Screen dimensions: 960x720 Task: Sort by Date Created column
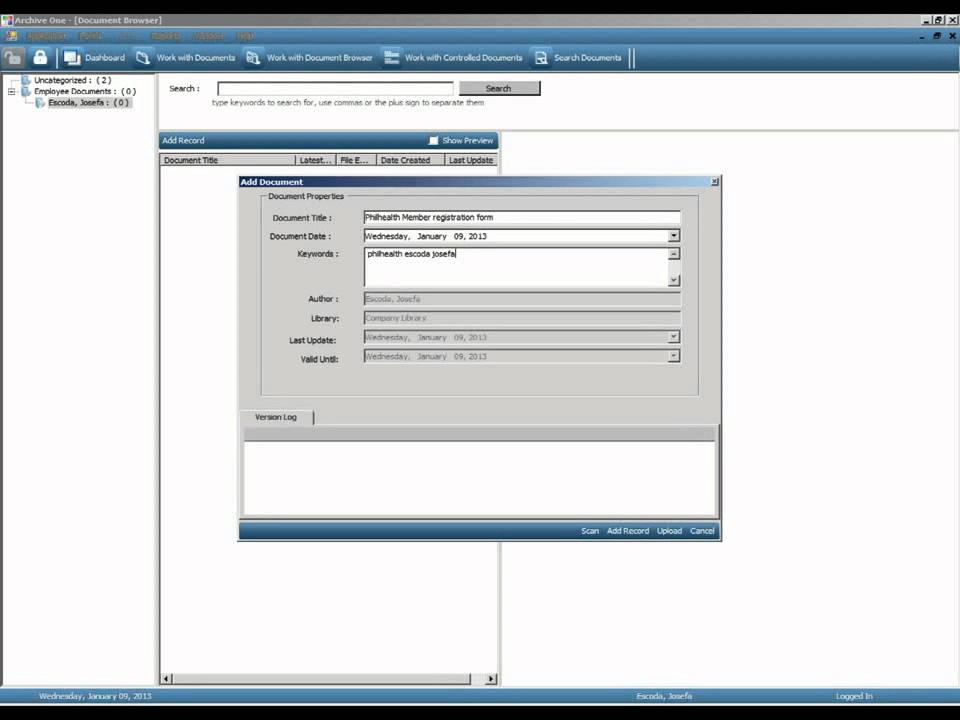(x=410, y=160)
